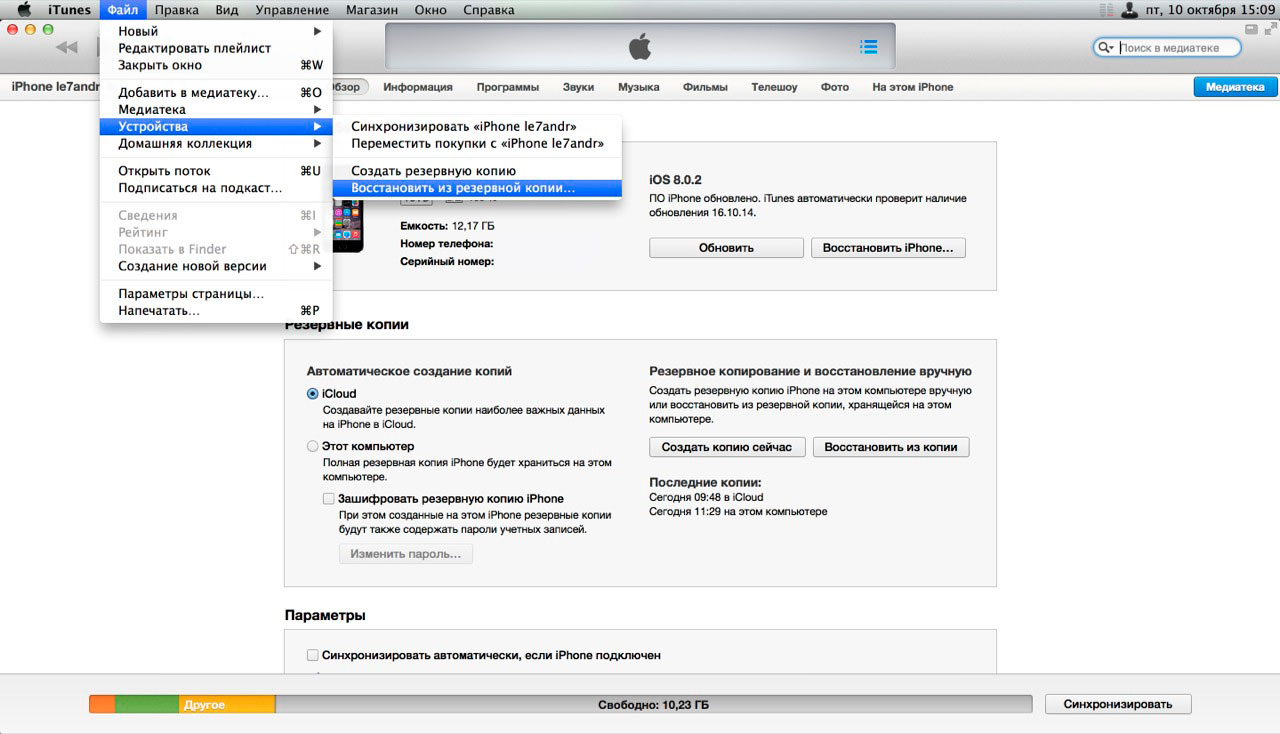Expand Создание новой версии submenu
The image size is (1280, 734).
(216, 266)
